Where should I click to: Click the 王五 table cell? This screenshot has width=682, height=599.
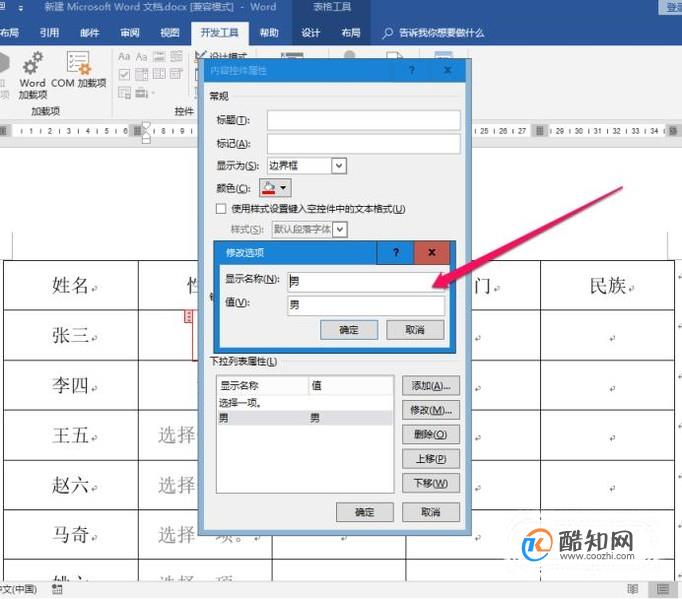tap(71, 435)
